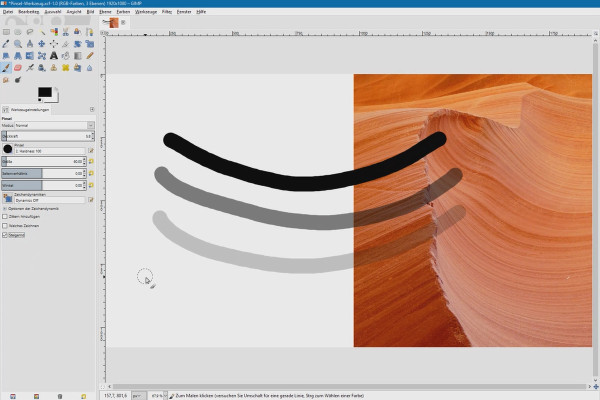The image size is (600, 400).
Task: Open the Datei menu
Action: click(x=8, y=12)
